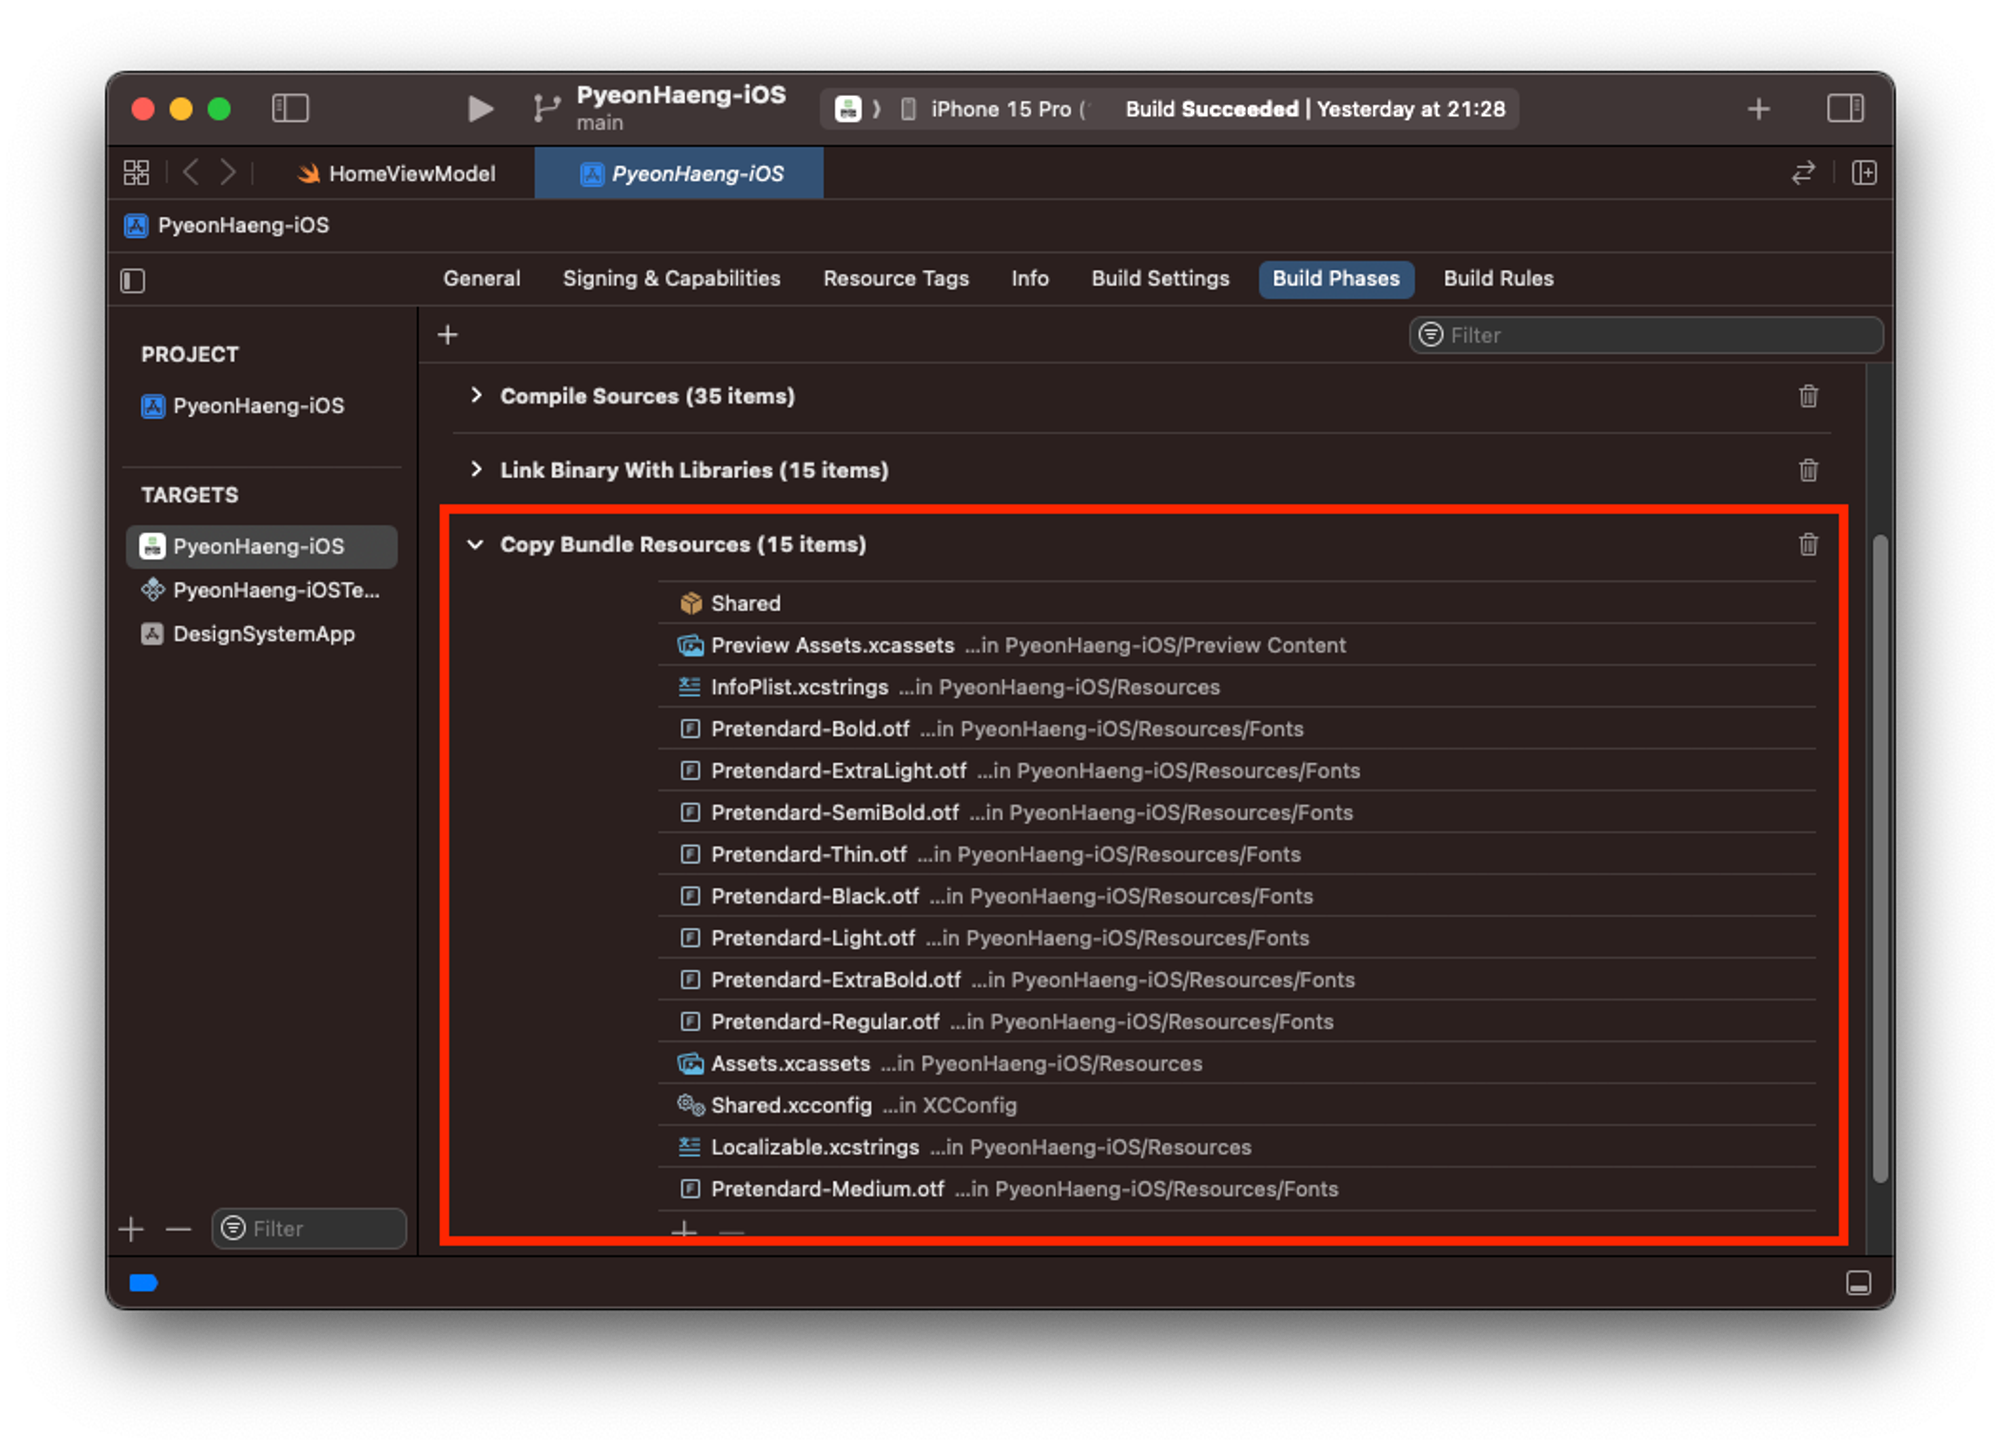
Task: Expand the Compile Sources section
Action: [x=476, y=396]
